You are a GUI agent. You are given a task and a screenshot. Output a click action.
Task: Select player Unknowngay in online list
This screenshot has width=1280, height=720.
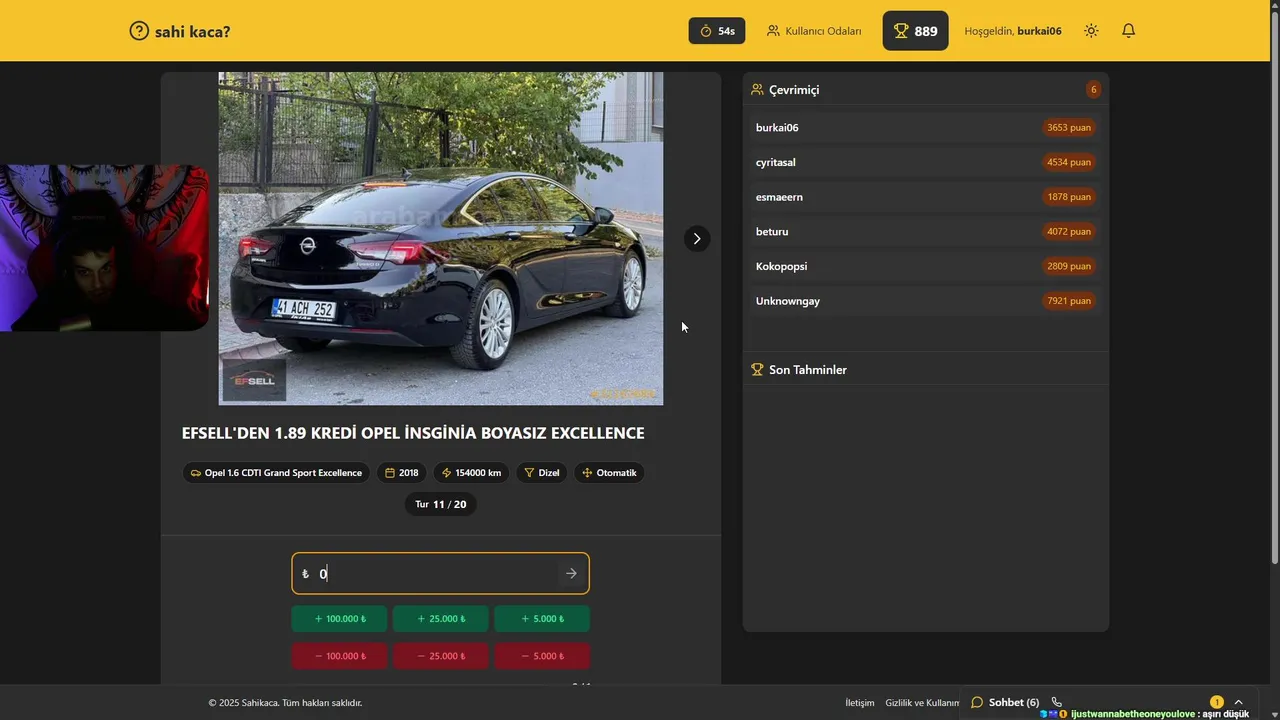coord(925,301)
